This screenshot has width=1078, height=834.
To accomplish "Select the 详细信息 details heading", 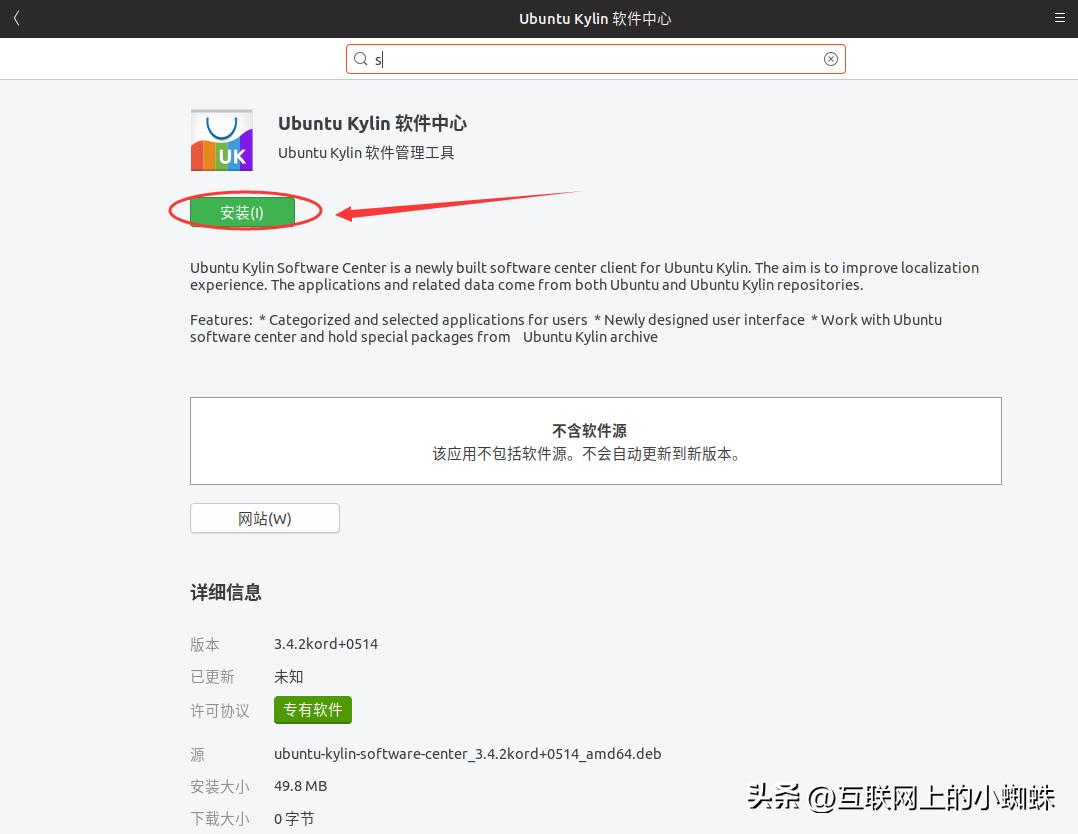I will [x=225, y=593].
